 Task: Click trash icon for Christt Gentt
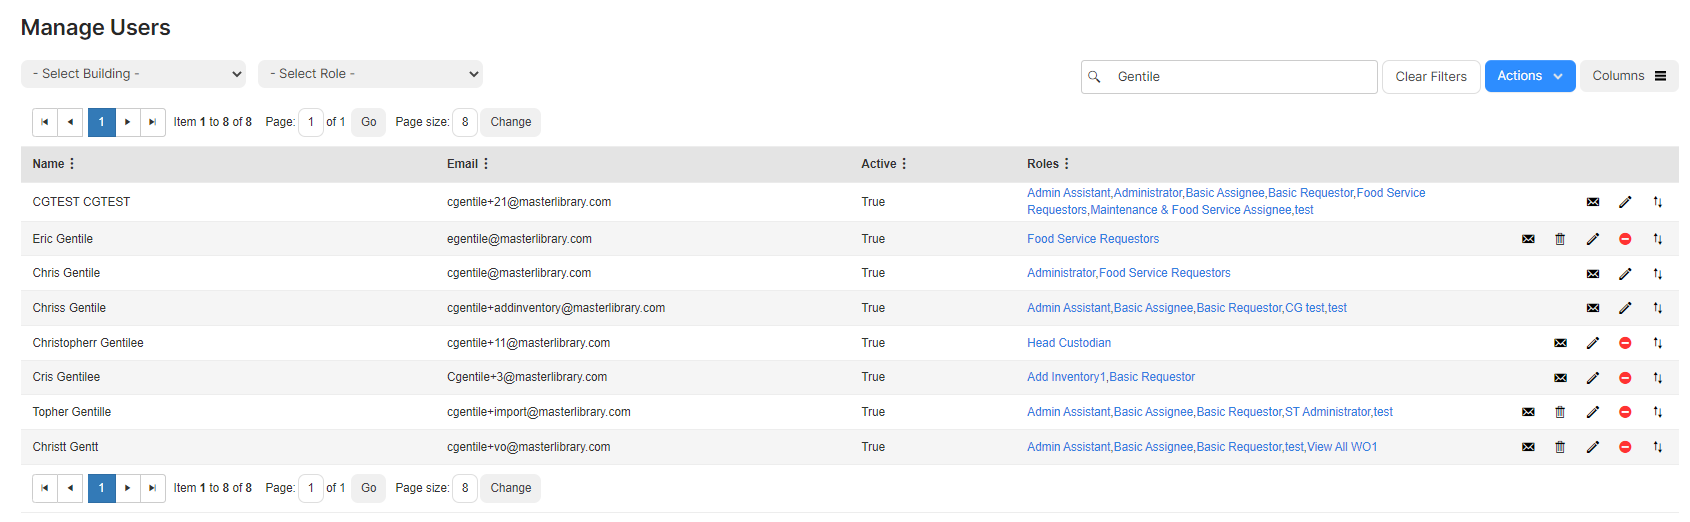[1560, 447]
